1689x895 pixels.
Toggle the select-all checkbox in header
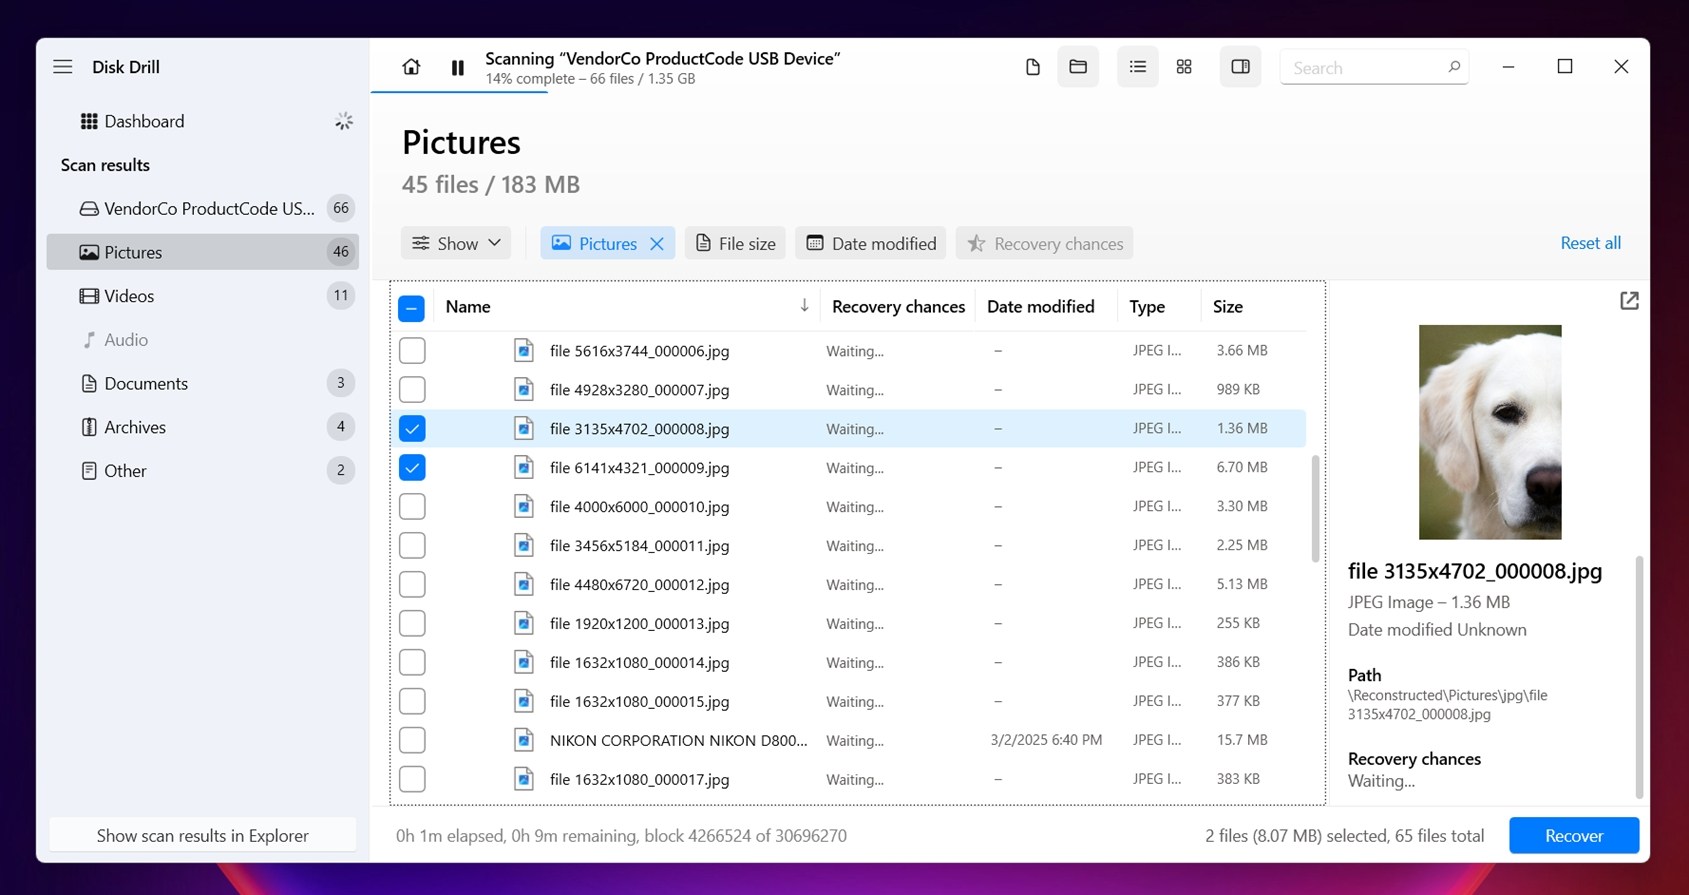point(412,308)
